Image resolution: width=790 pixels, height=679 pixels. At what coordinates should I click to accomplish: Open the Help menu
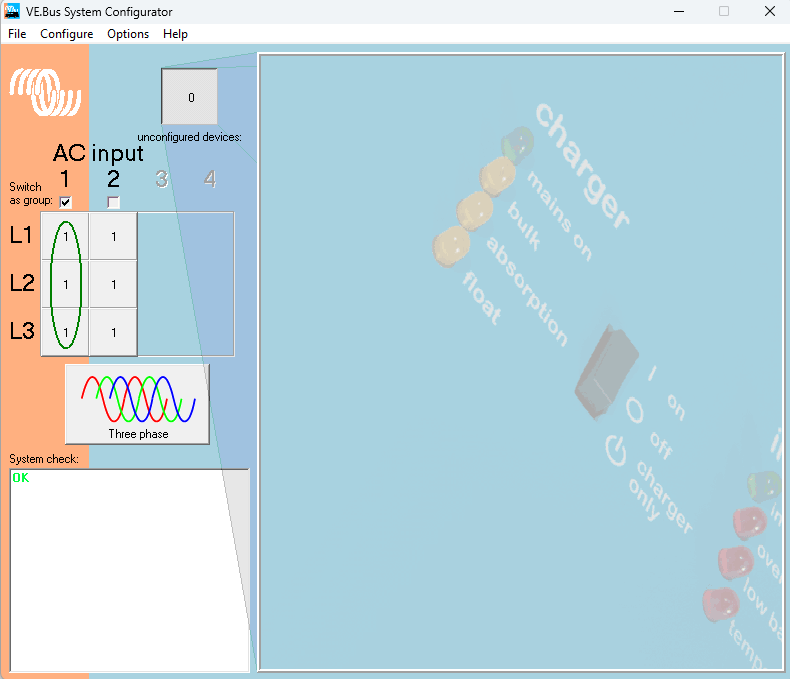click(x=175, y=34)
